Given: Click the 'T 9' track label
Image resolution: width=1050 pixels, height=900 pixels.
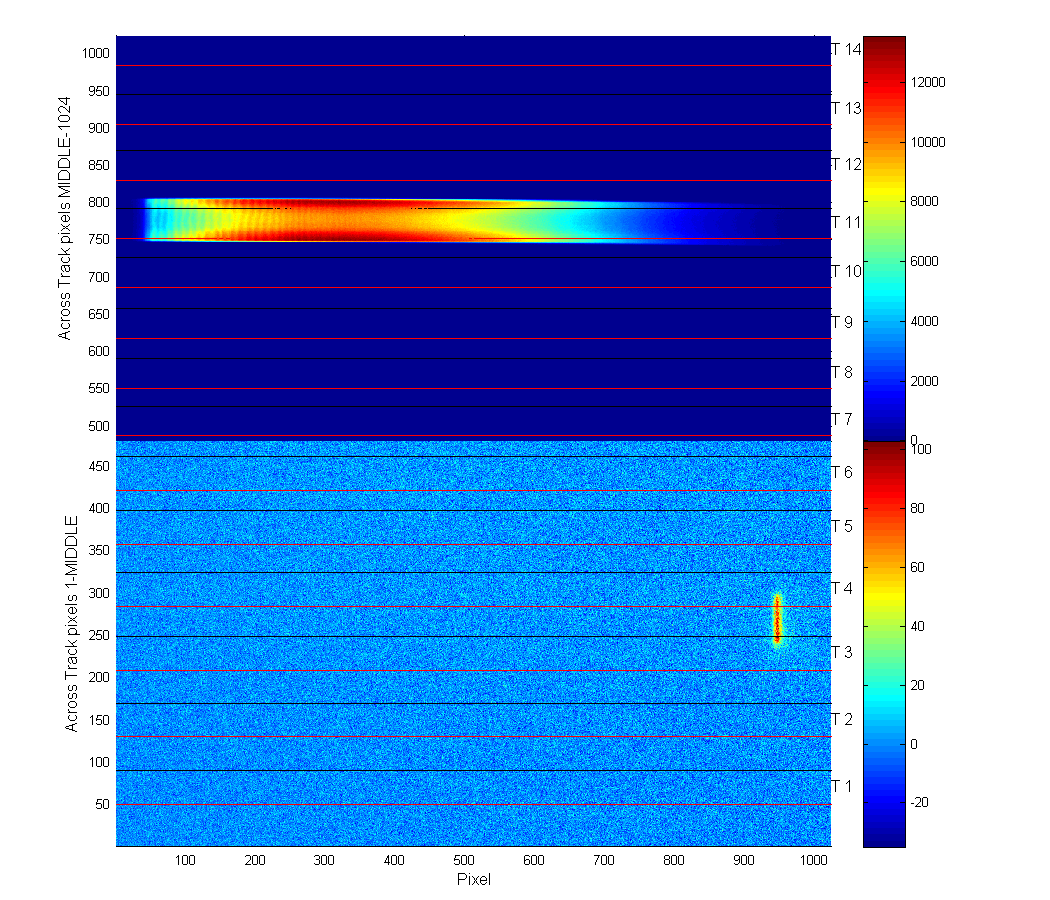Looking at the screenshot, I should pos(842,323).
